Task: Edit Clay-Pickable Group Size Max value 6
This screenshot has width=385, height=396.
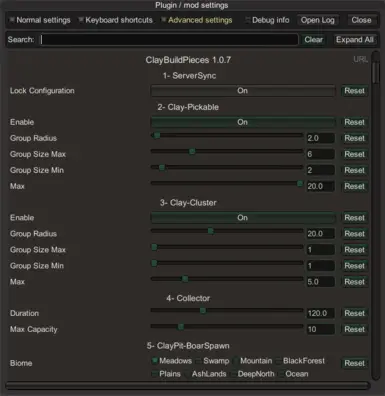Action: (x=320, y=154)
